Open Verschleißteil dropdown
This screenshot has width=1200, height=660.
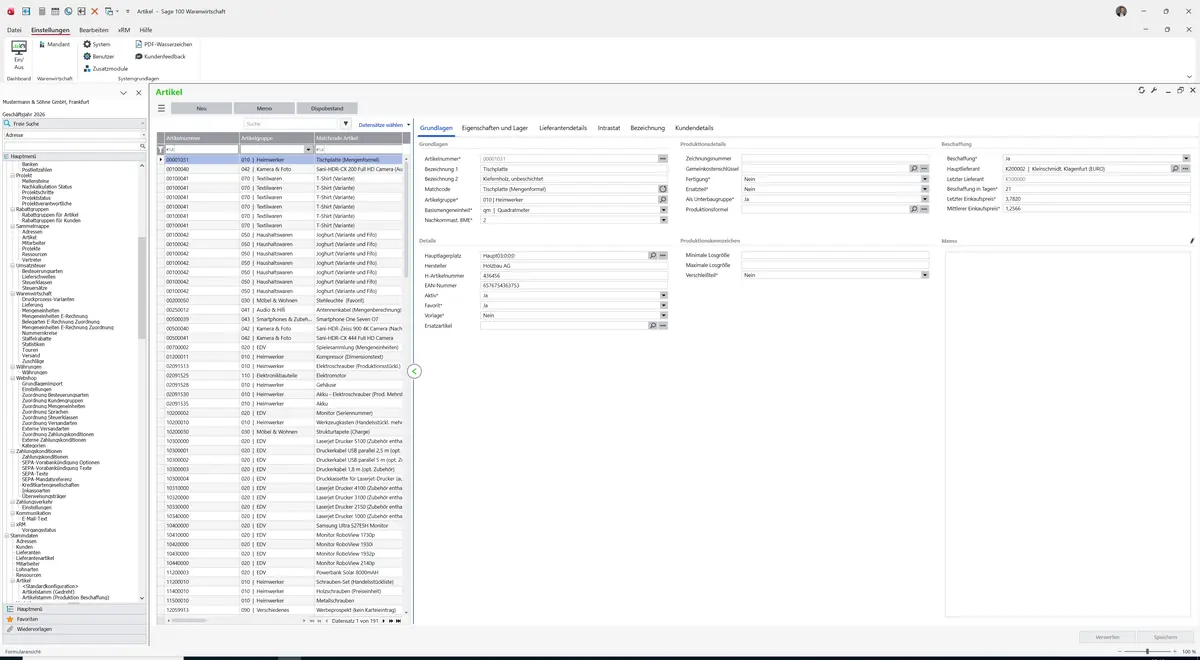coord(925,275)
